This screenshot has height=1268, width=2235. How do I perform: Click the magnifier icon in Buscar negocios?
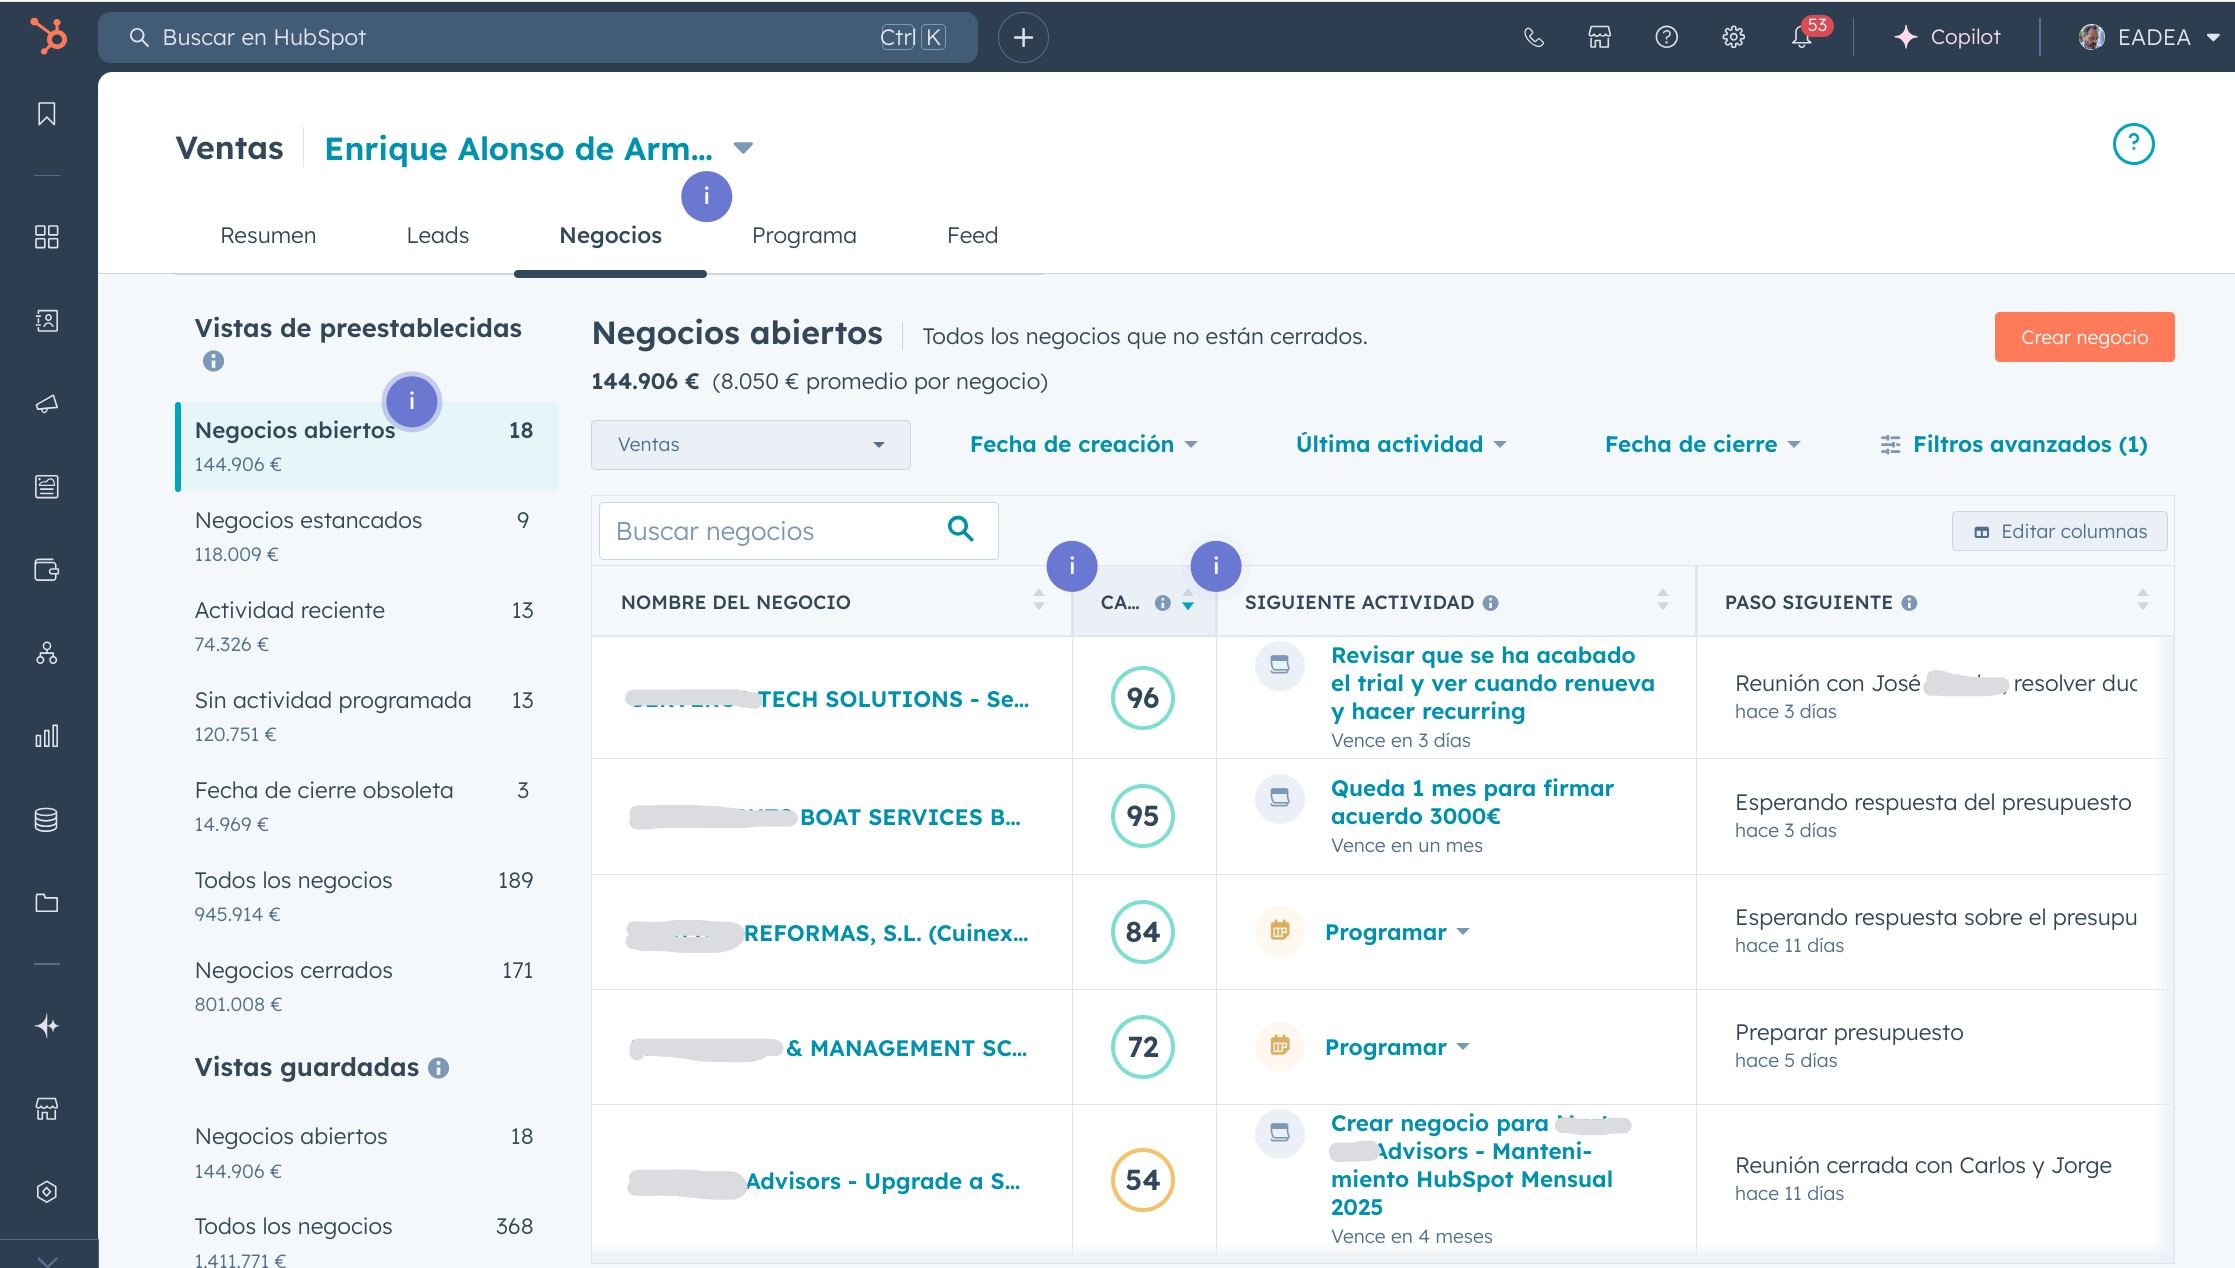tap(960, 529)
